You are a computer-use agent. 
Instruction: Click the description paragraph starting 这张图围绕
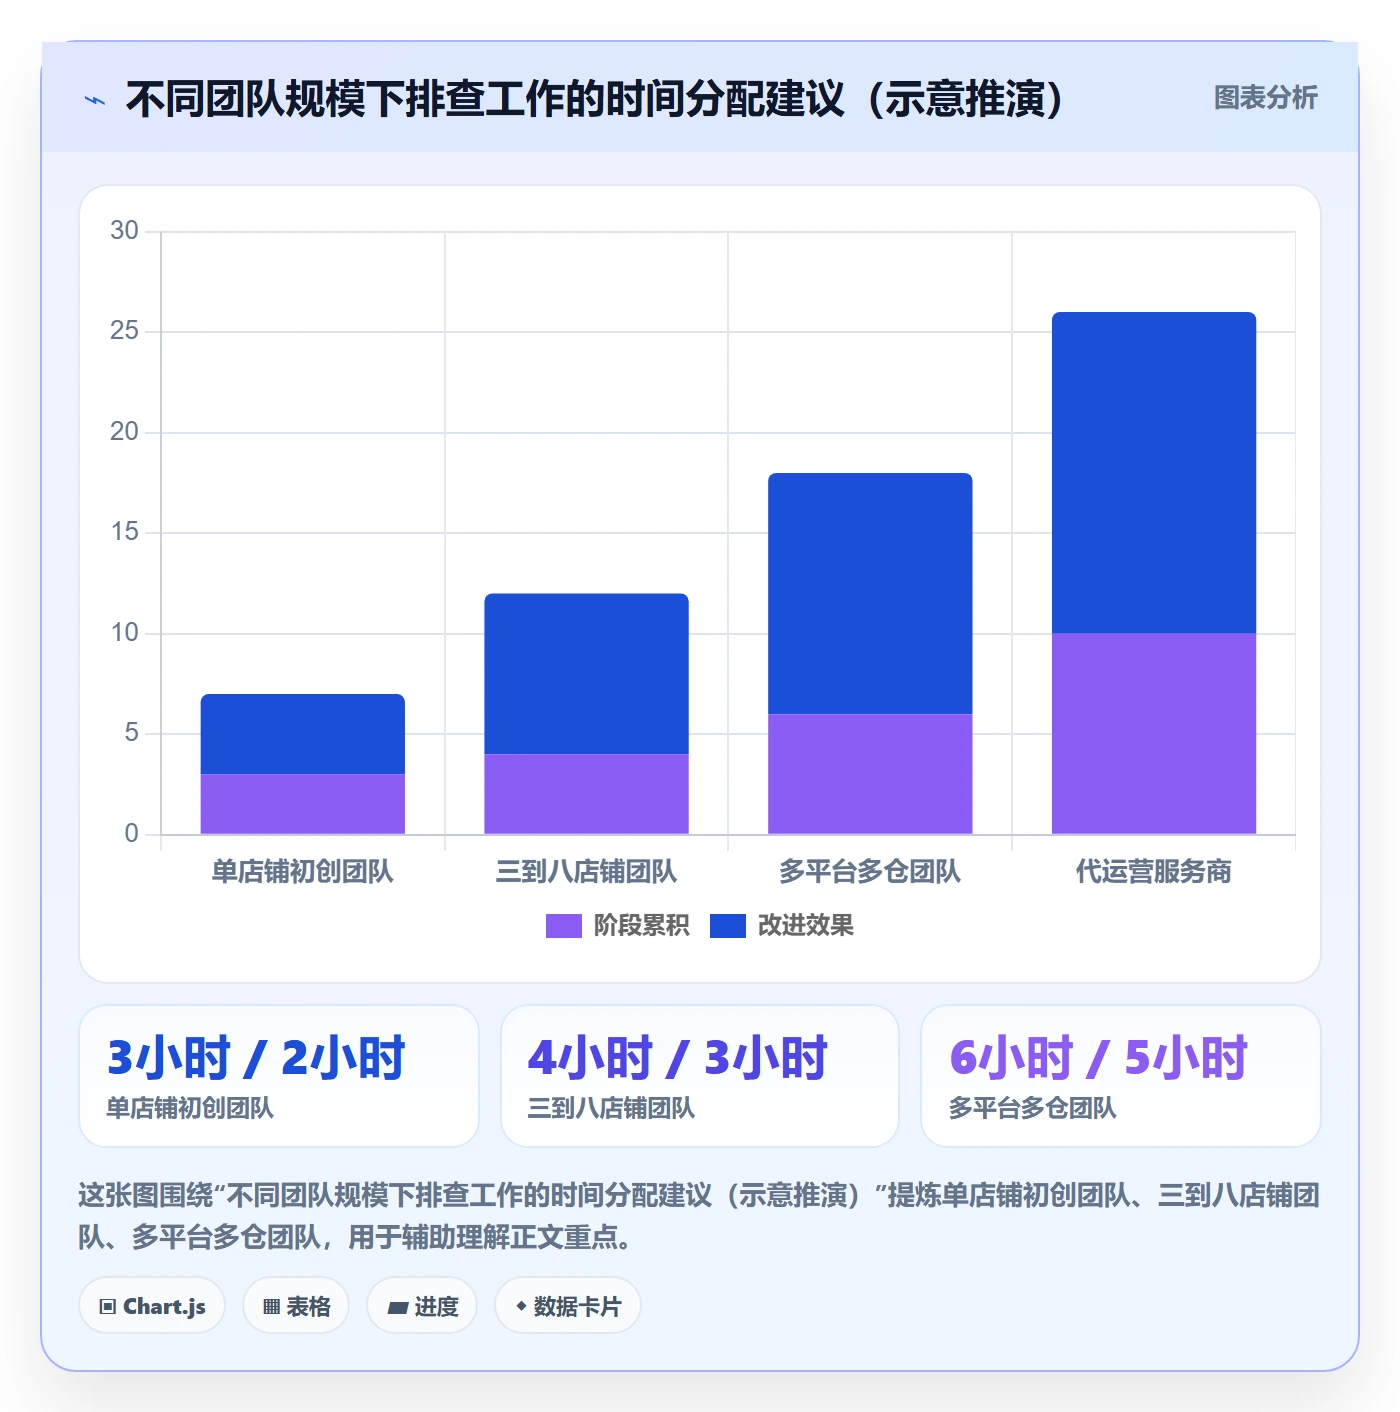point(699,1216)
